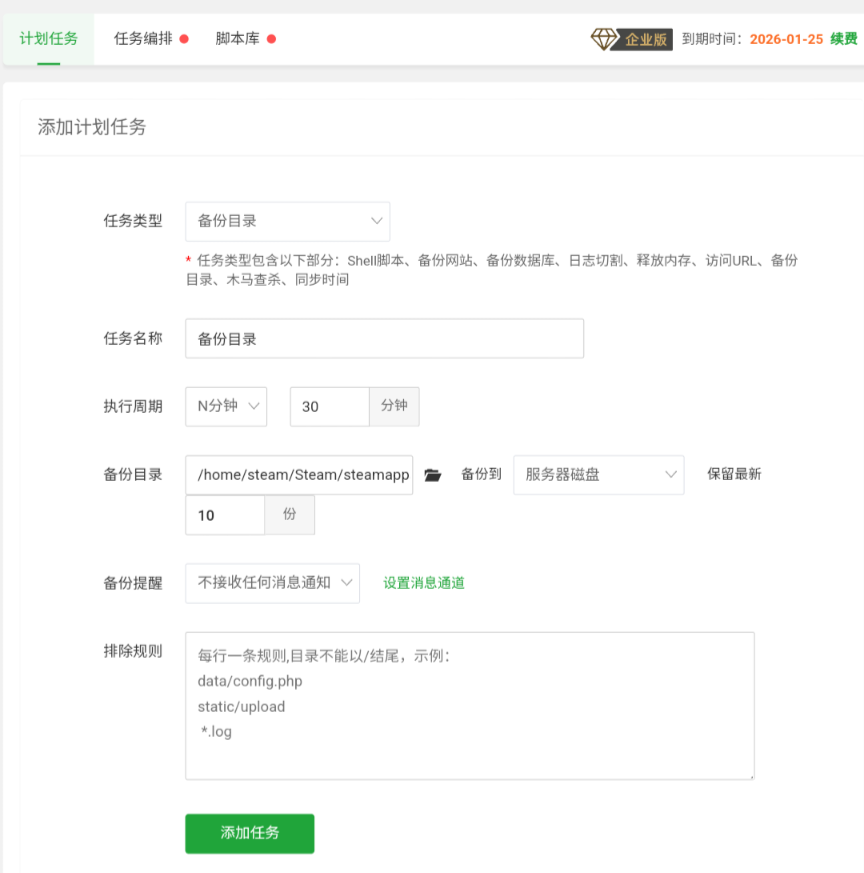Switch to the 计划任务 tab

[48, 39]
